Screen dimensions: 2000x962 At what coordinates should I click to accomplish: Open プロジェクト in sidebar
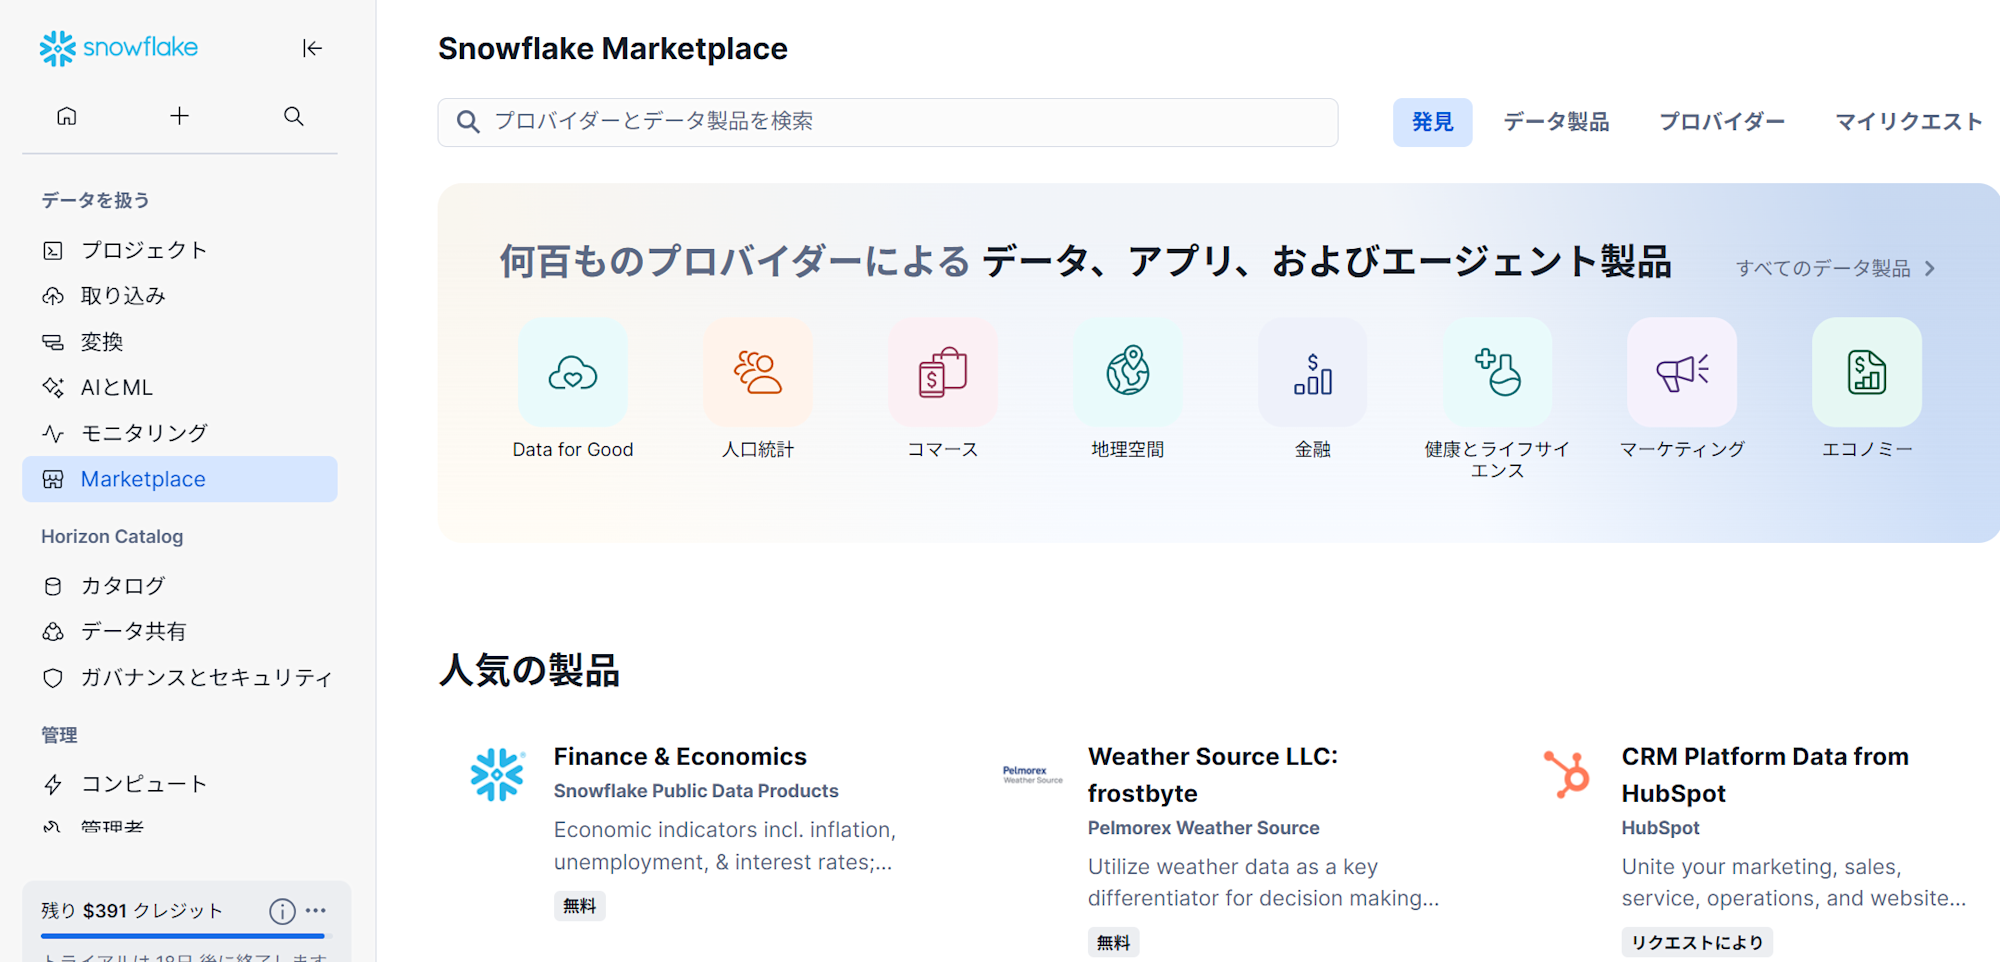pyautogui.click(x=180, y=250)
